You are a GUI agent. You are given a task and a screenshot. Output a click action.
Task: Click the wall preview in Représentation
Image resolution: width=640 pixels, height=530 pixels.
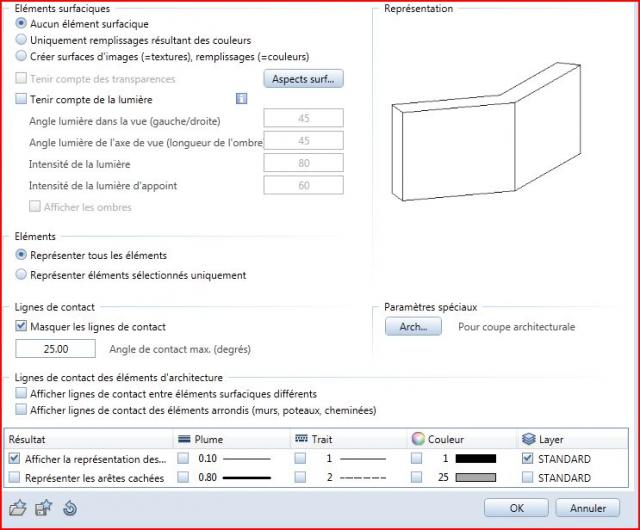(x=486, y=132)
